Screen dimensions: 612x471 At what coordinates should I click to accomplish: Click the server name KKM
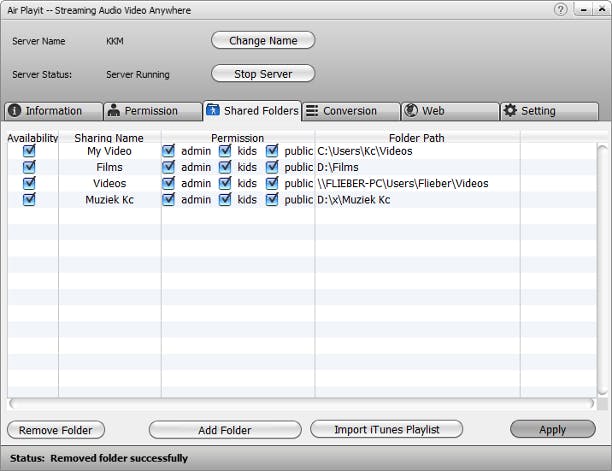(x=115, y=41)
